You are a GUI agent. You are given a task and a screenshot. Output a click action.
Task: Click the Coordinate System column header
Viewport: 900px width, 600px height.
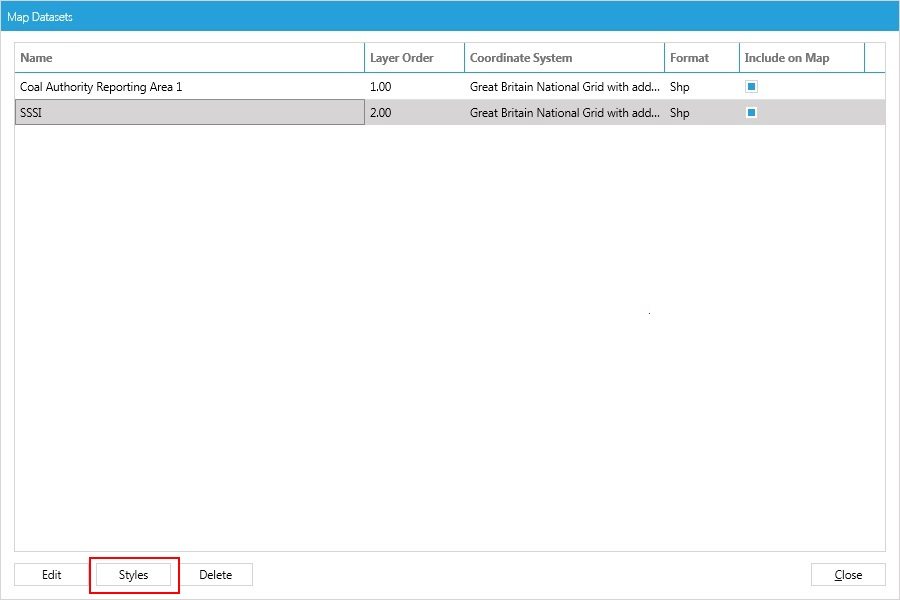[521, 57]
